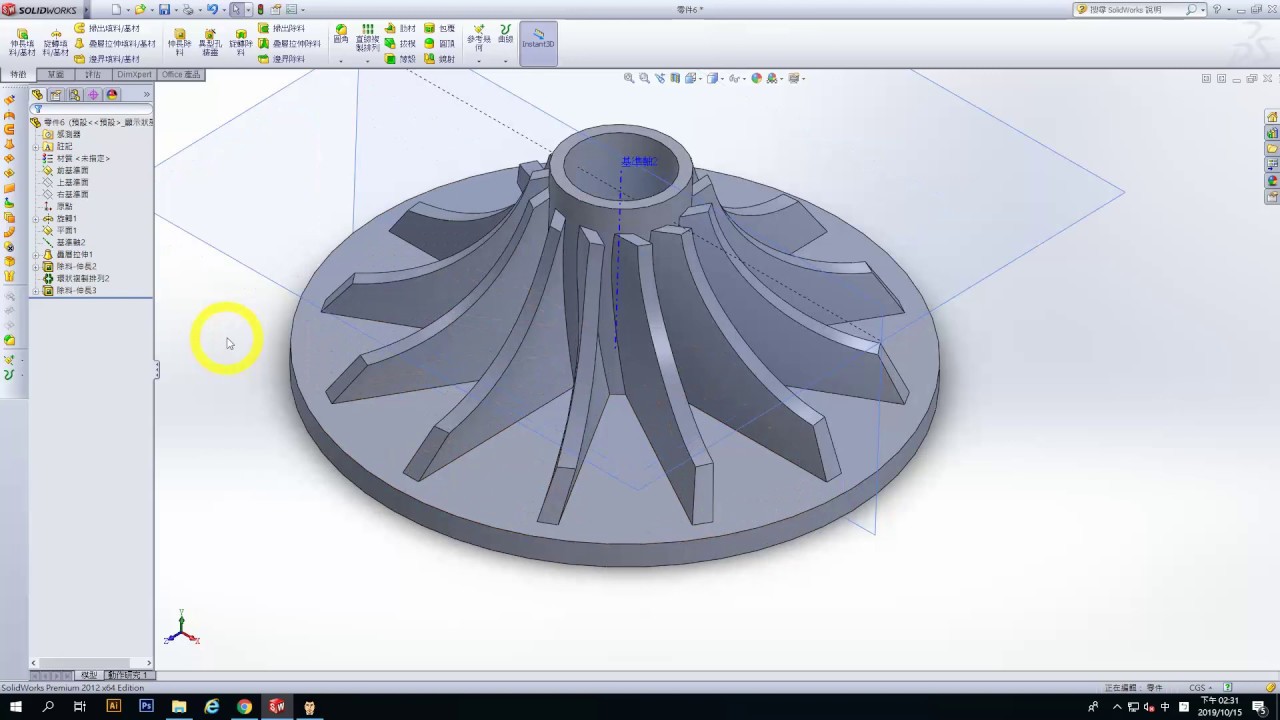This screenshot has width=1280, height=720.
Task: Select the 肋材 rib tool
Action: 400,29
